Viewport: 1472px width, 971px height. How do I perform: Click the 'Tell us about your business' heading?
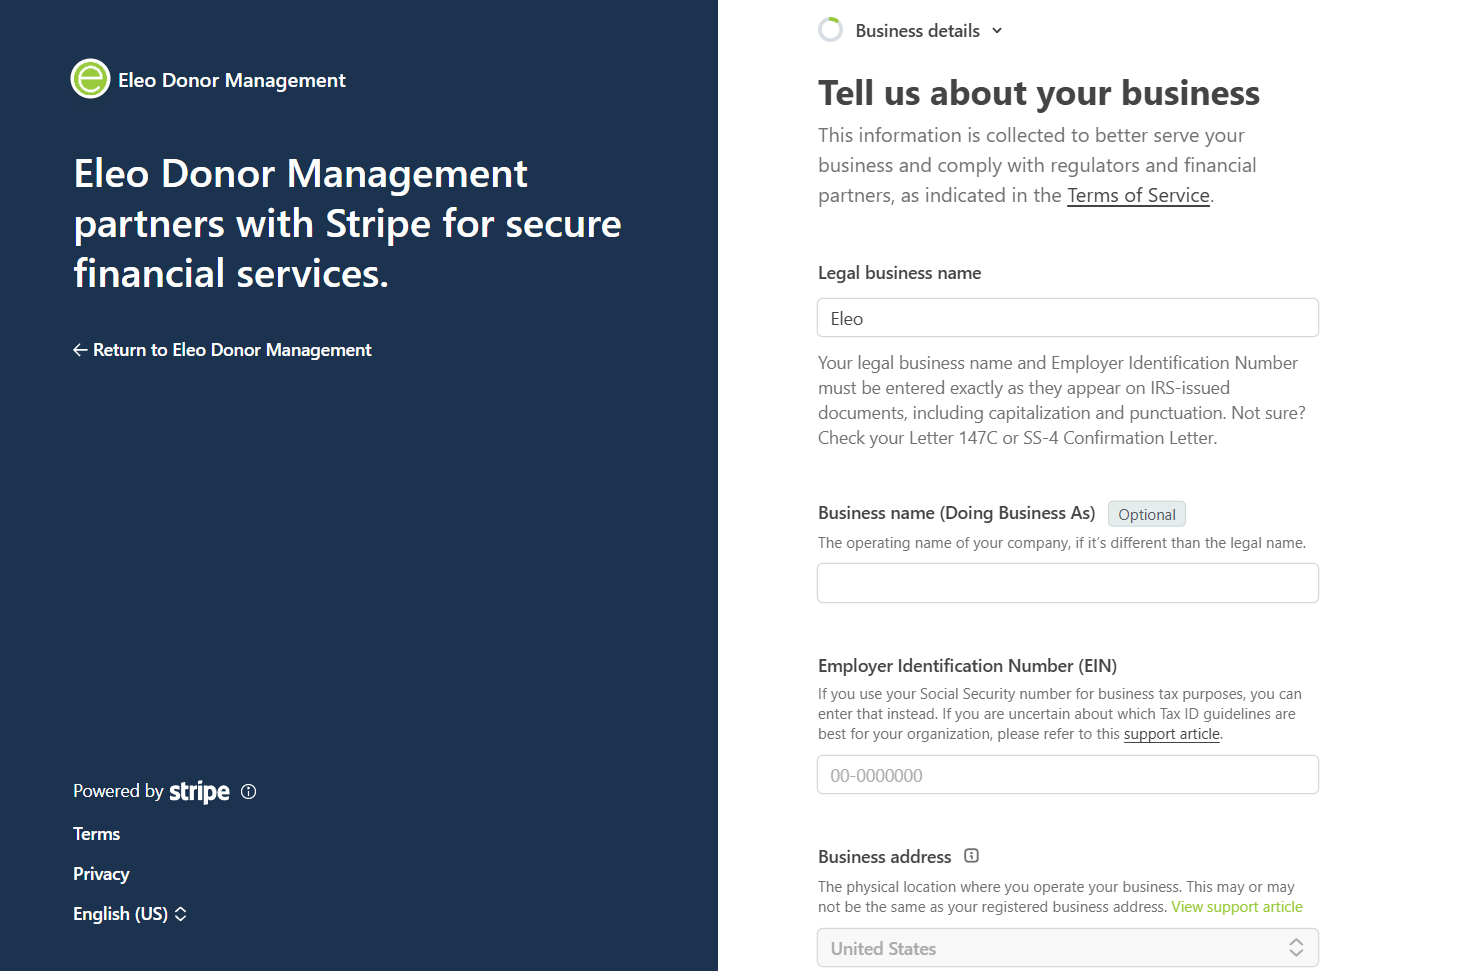(x=1039, y=93)
